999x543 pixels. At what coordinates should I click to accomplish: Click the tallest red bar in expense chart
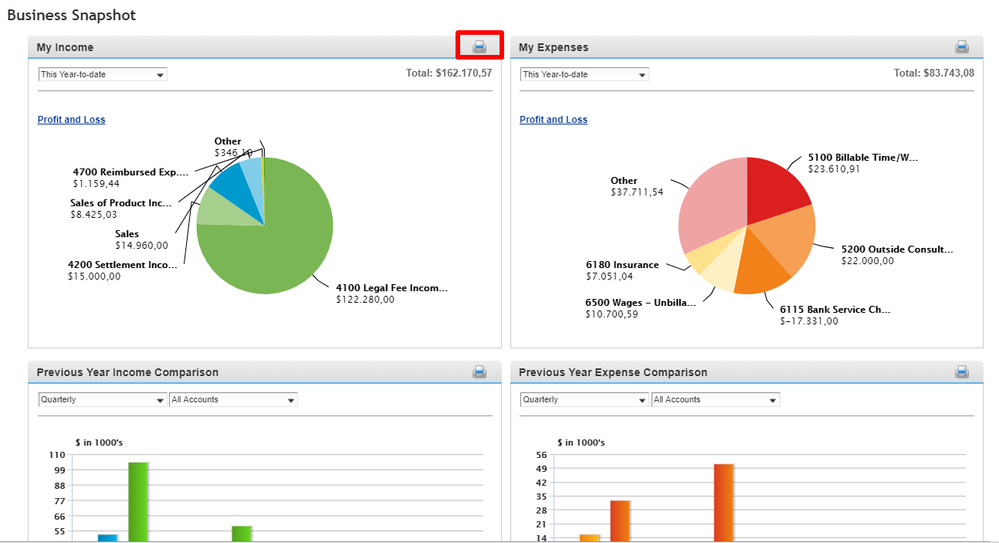(x=724, y=503)
